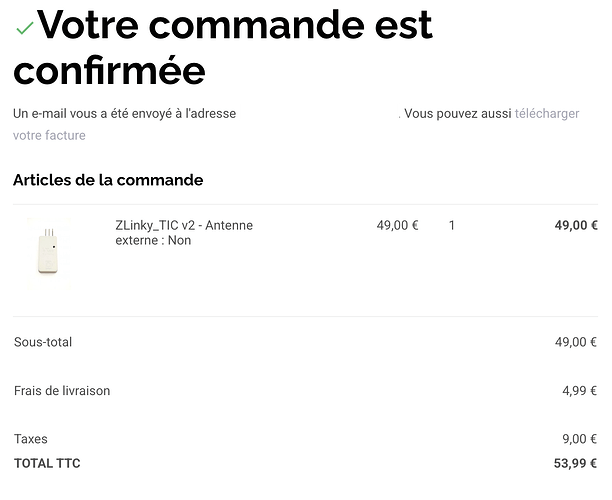
Task: Click the green confirmation checkmark icon
Action: 25,29
